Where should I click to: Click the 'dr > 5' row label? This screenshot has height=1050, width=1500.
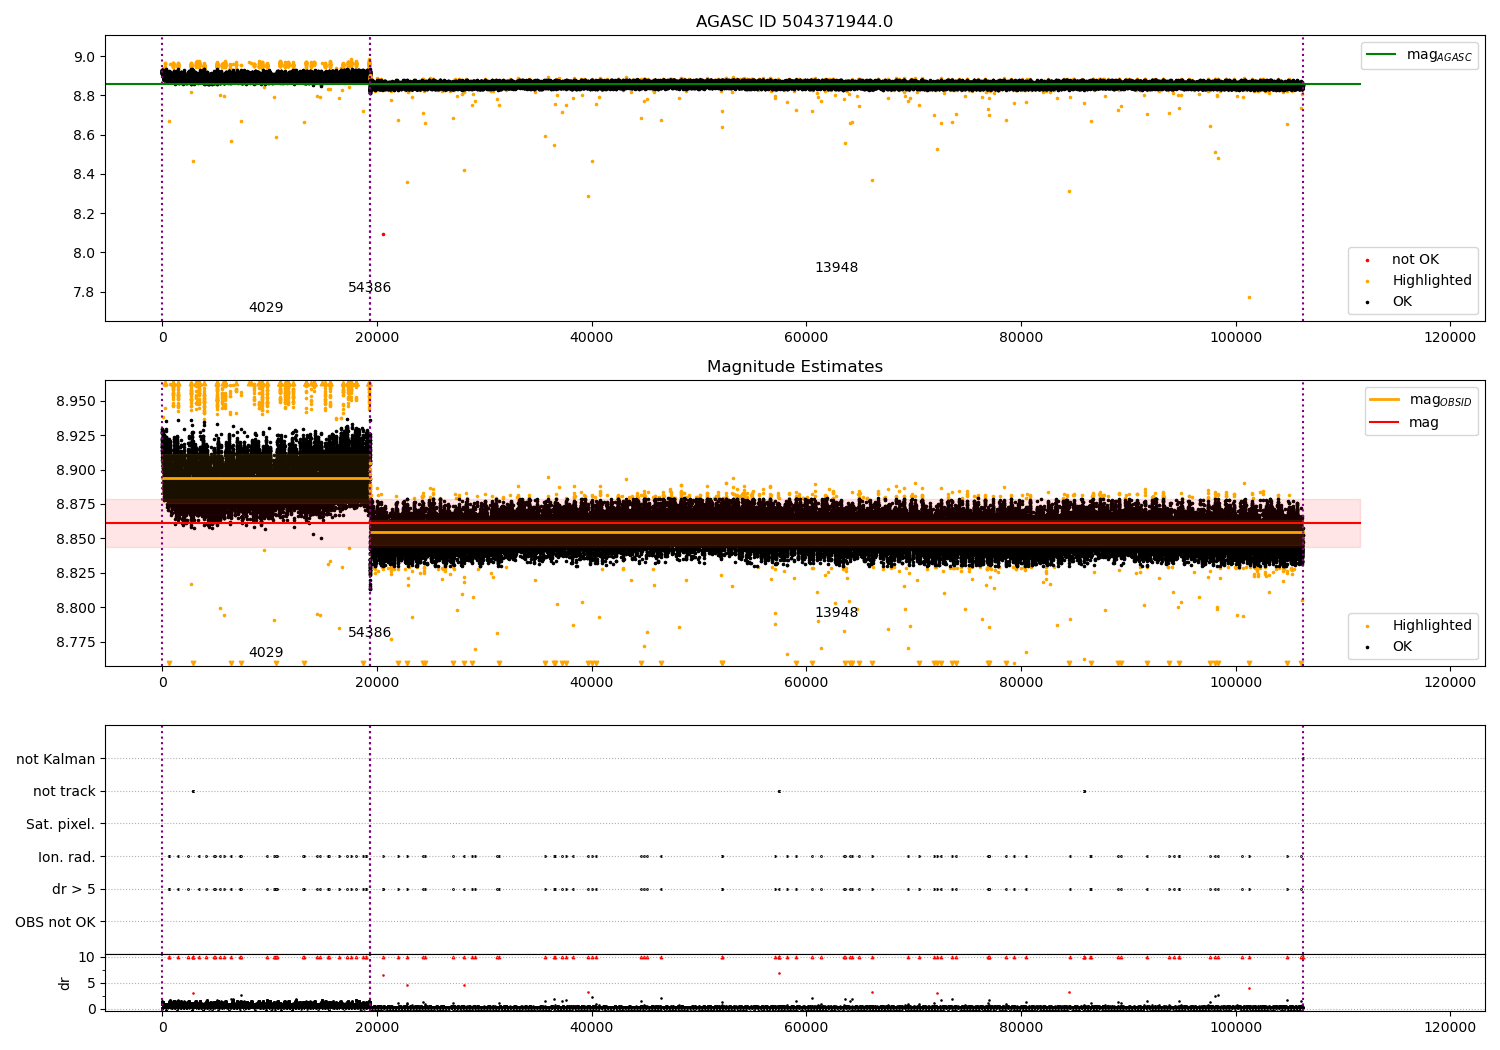74,890
